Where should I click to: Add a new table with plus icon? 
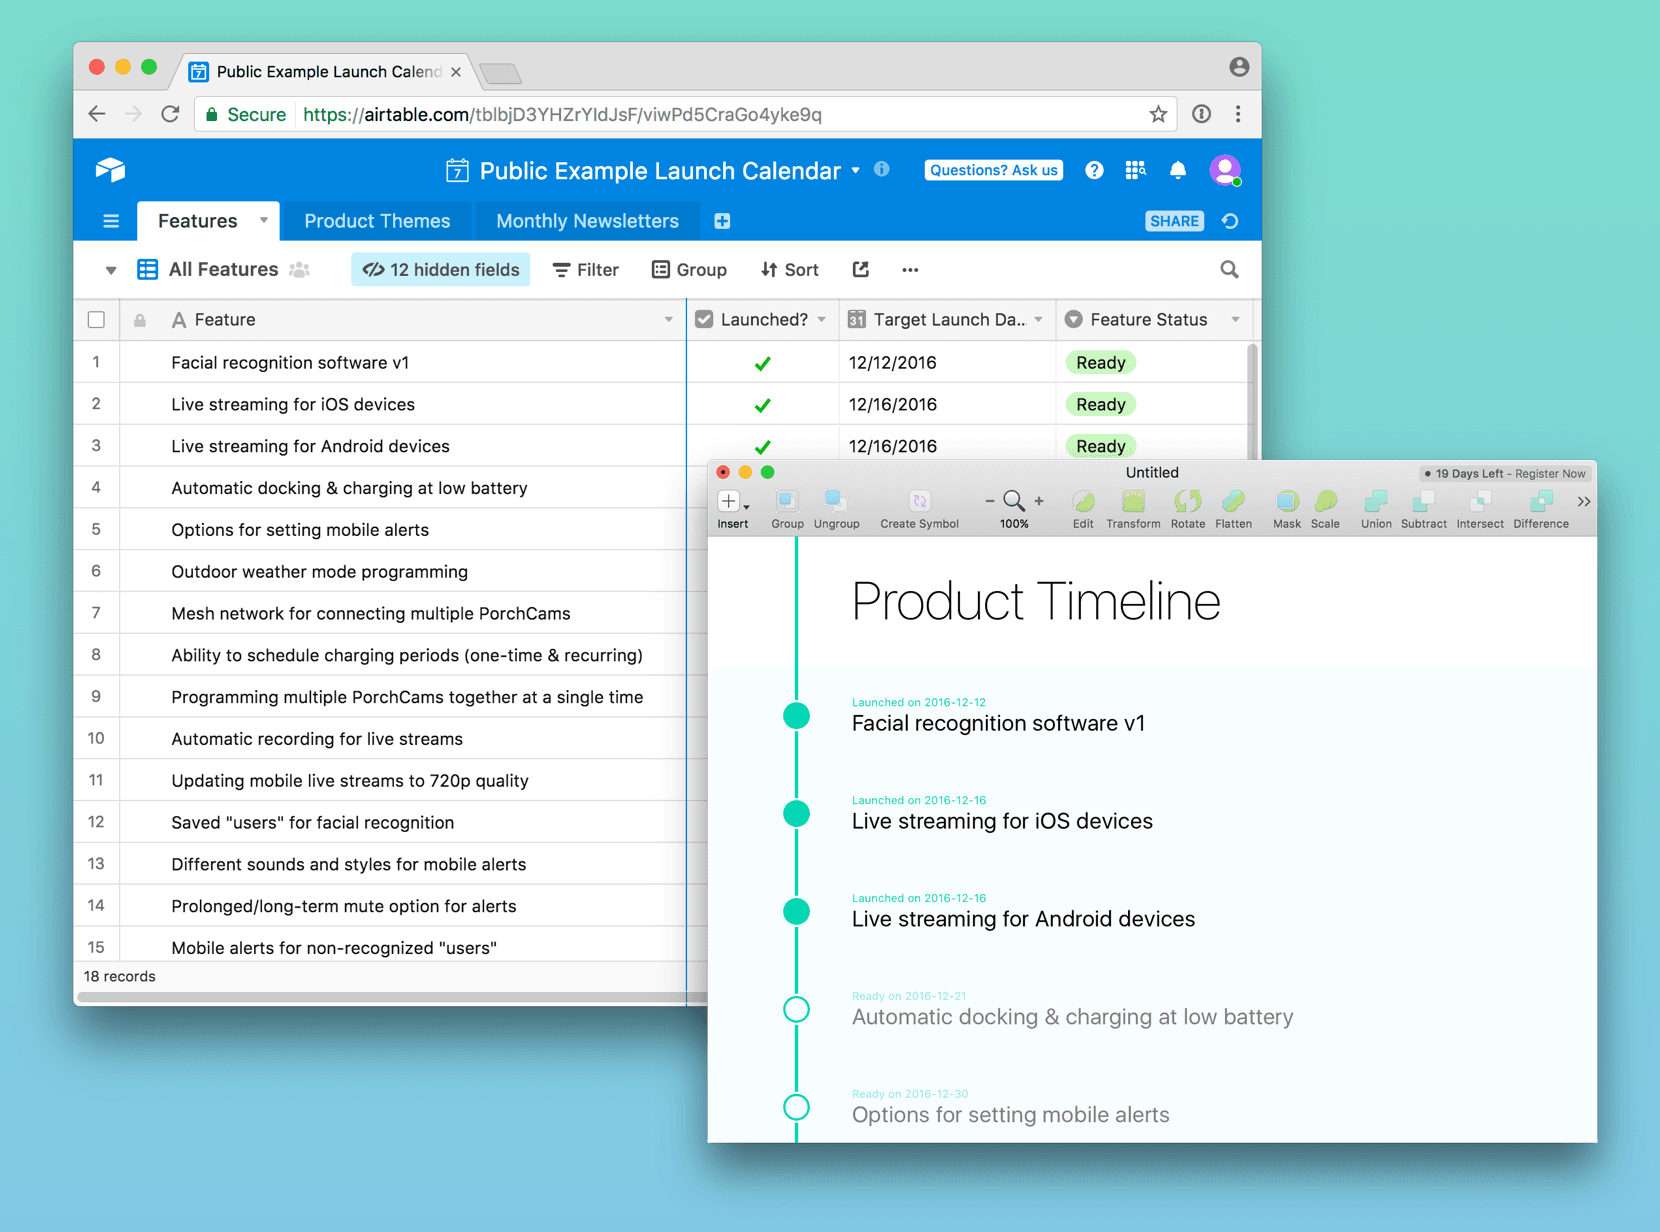tap(722, 221)
